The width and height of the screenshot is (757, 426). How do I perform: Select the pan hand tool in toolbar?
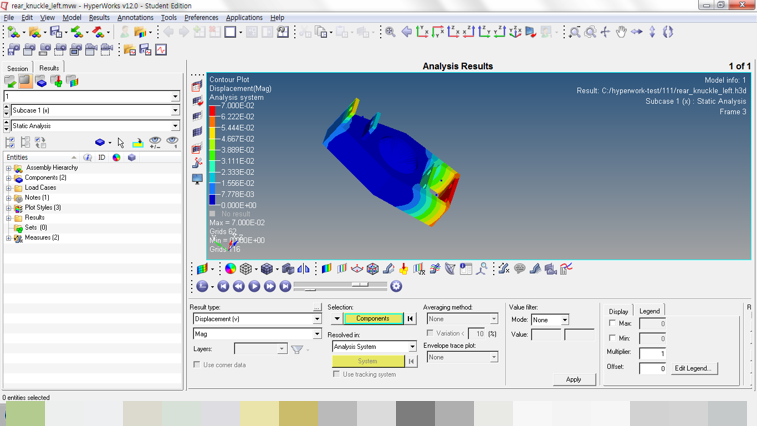pyautogui.click(x=621, y=32)
